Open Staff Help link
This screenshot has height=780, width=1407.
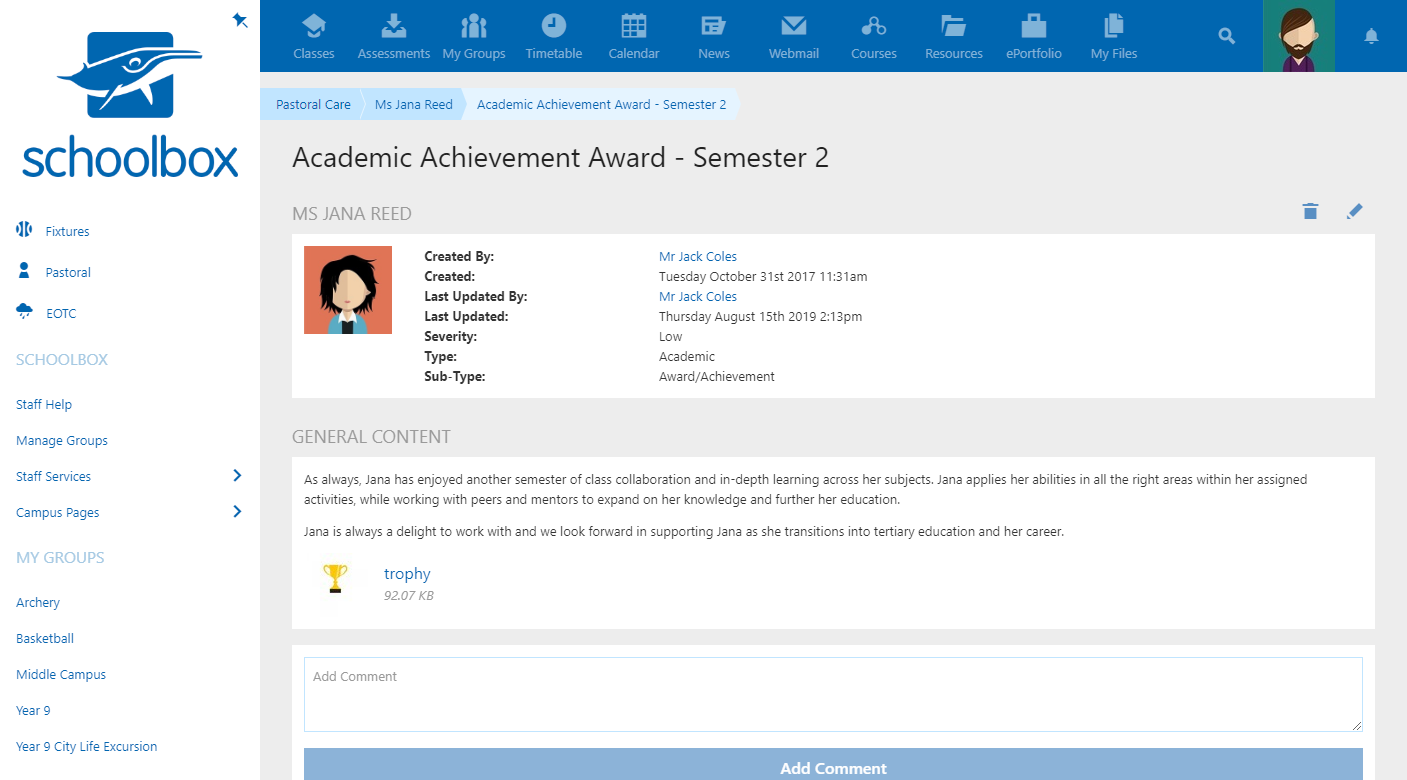click(x=44, y=404)
